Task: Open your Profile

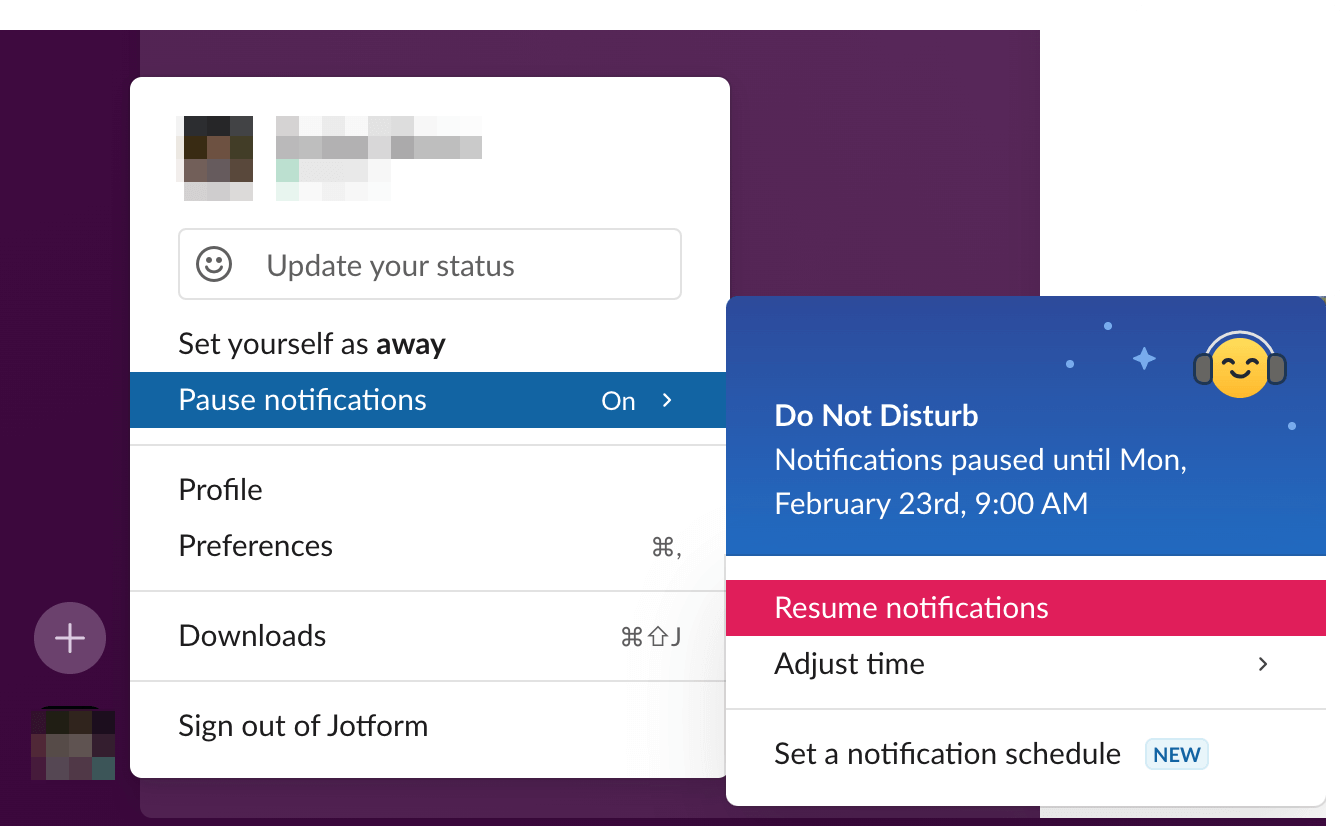Action: [220, 489]
